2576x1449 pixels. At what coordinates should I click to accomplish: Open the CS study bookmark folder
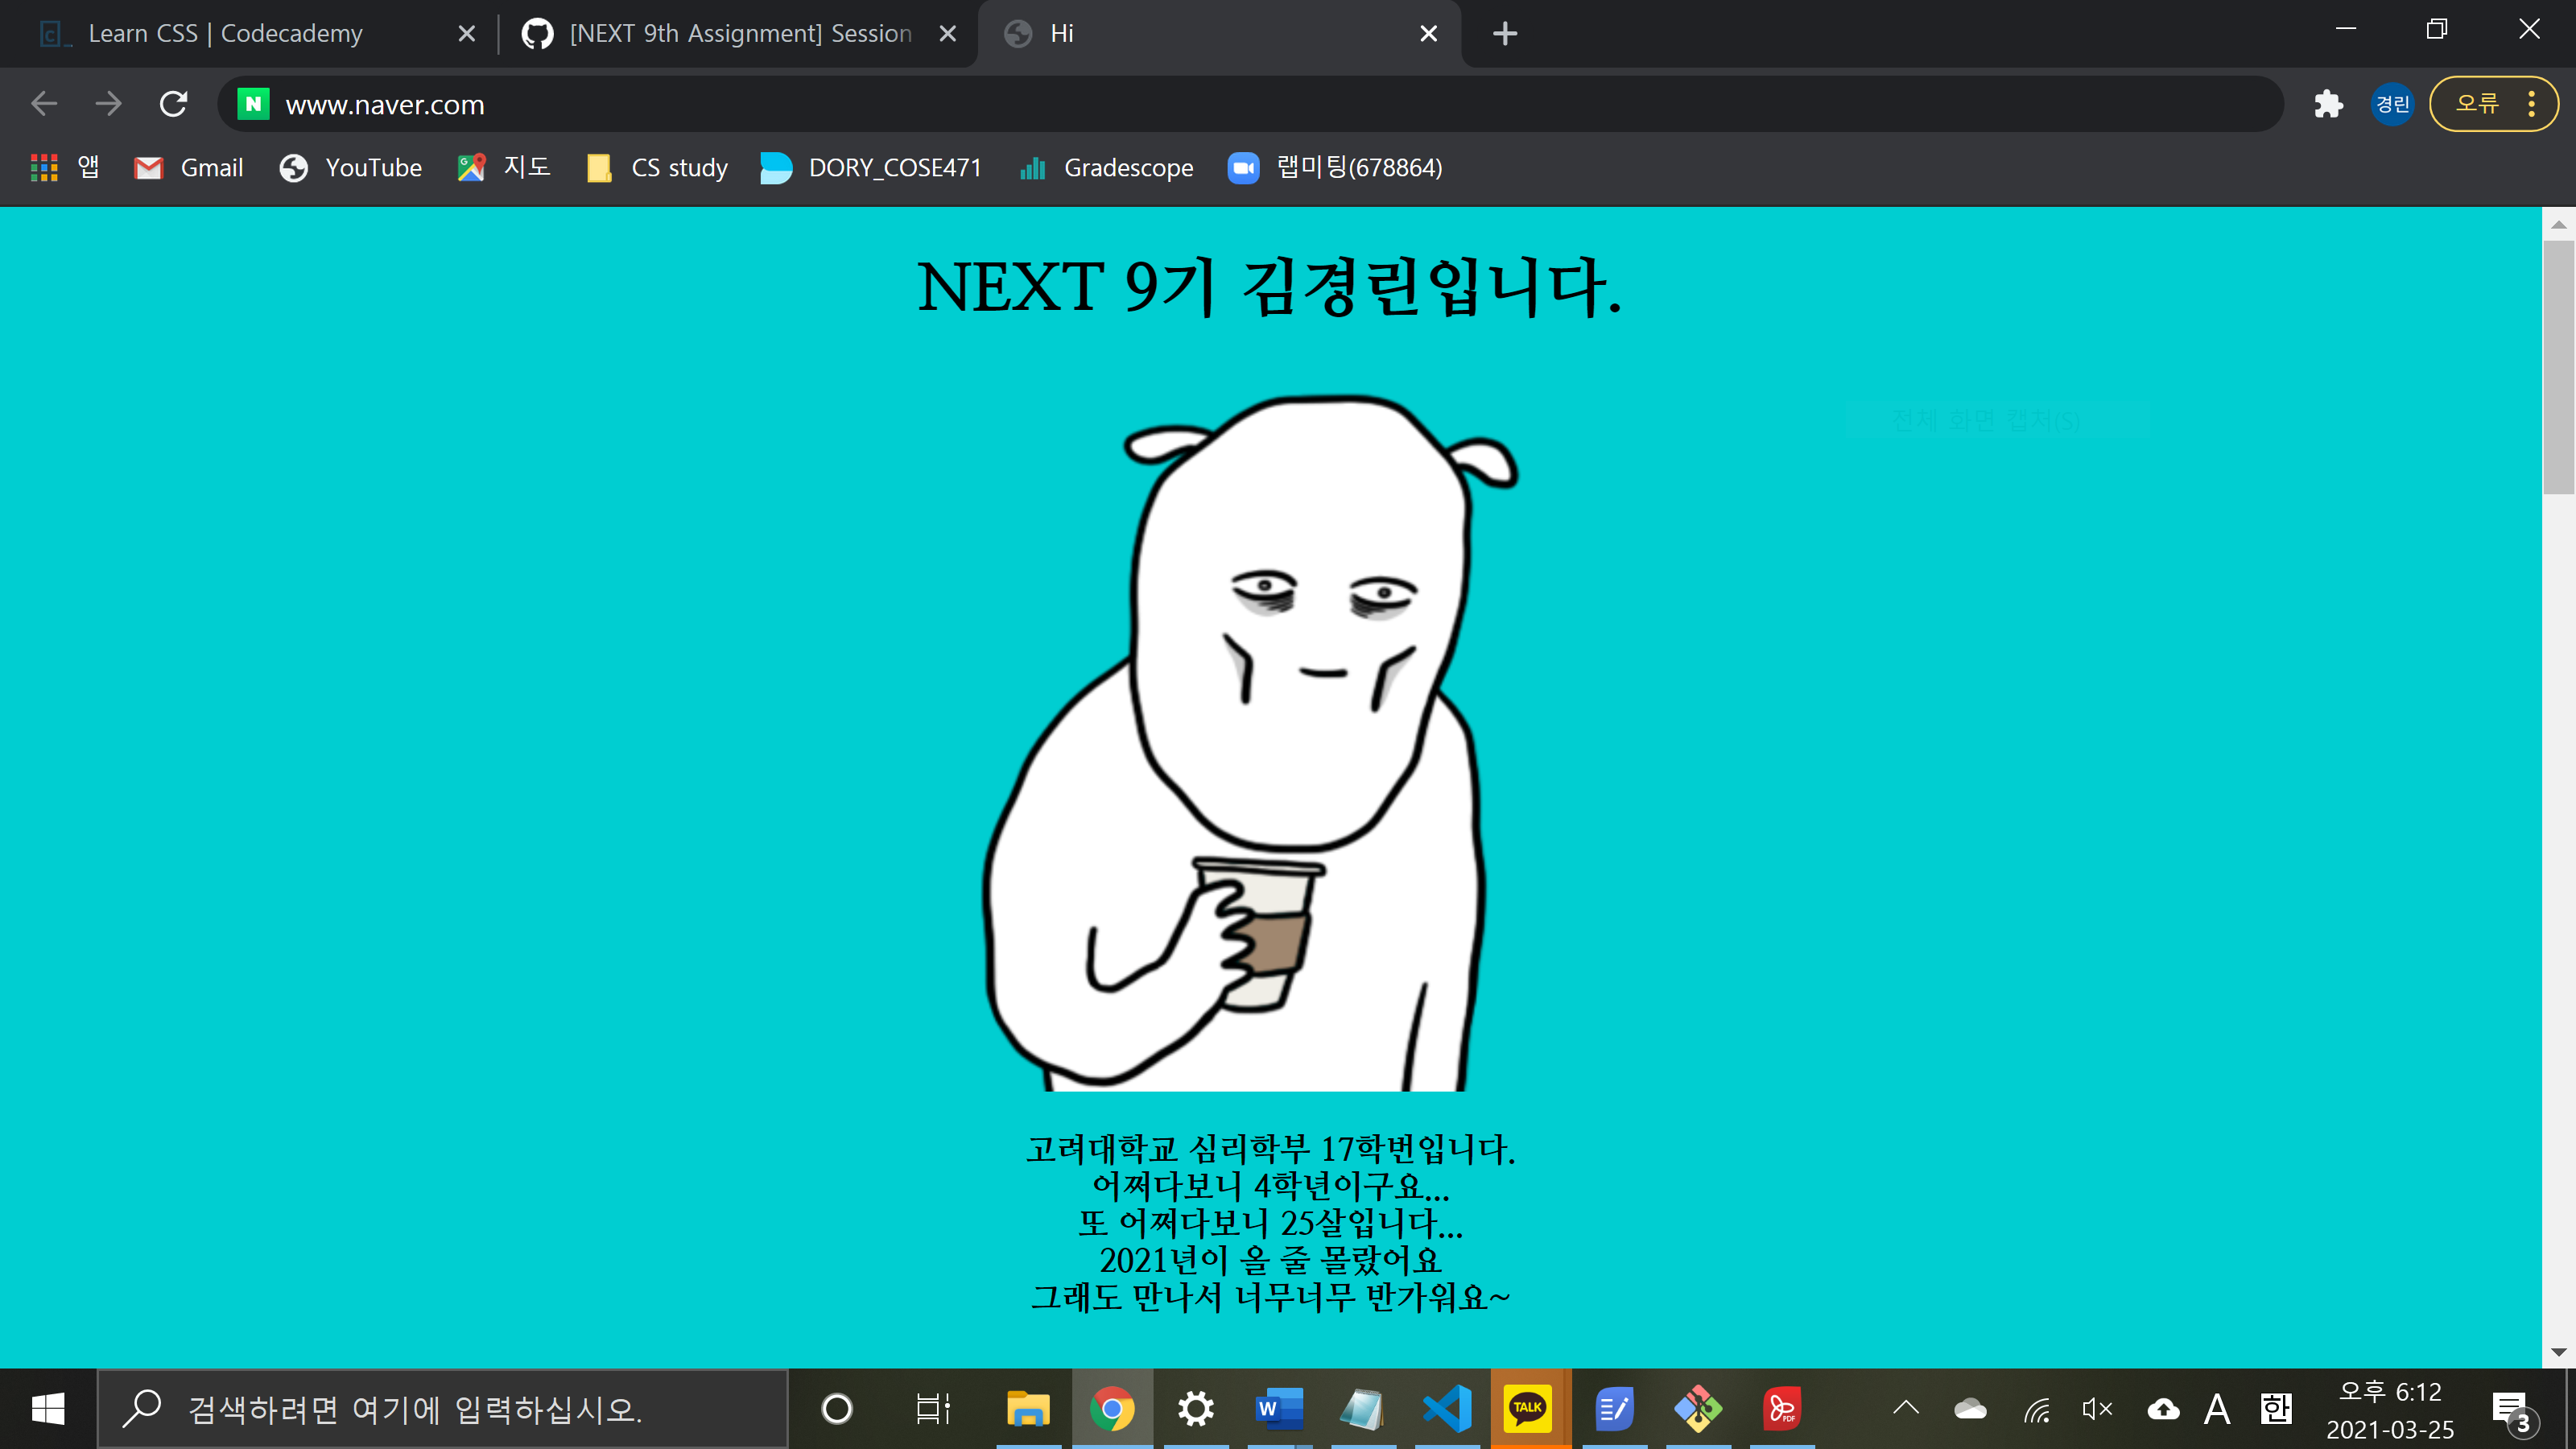click(x=656, y=167)
